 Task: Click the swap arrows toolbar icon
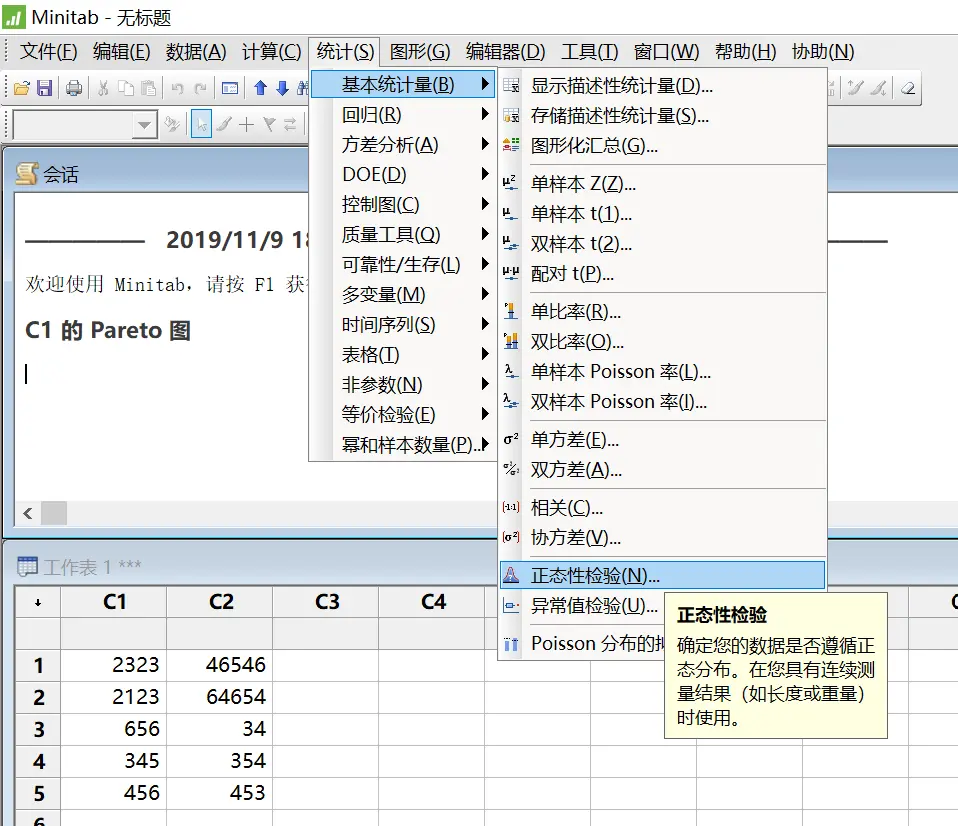tap(290, 125)
